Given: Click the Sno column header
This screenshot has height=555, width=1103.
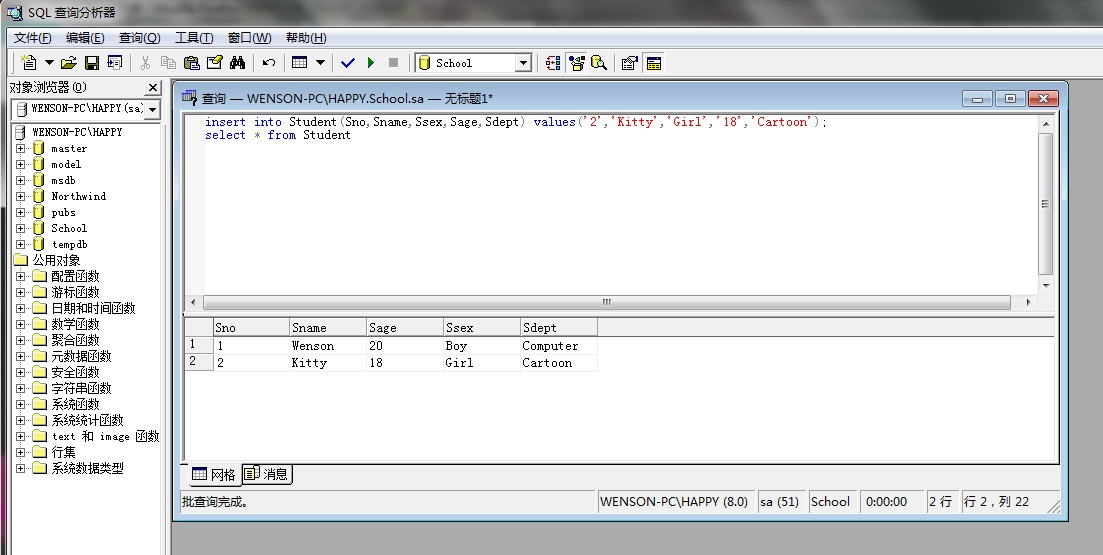Looking at the screenshot, I should point(251,327).
